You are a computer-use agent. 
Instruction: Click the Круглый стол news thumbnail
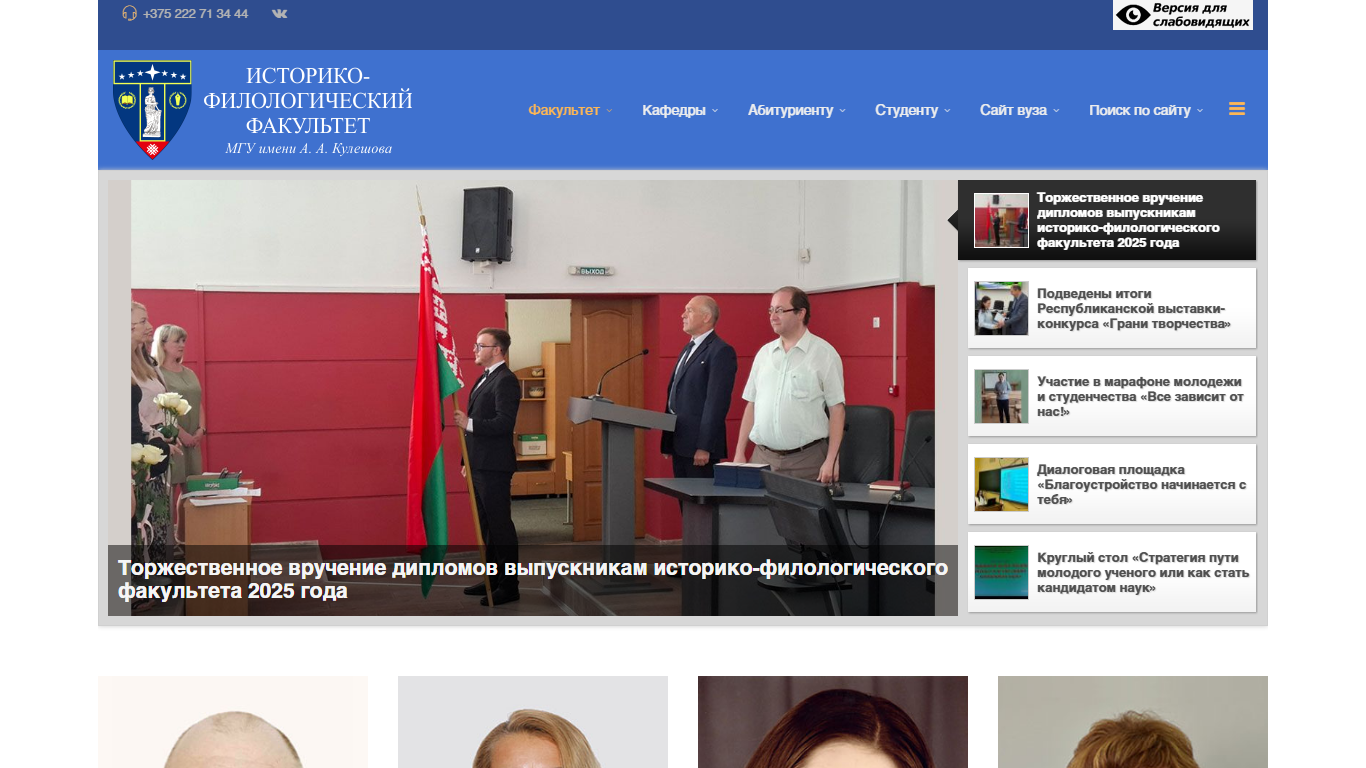point(1001,572)
